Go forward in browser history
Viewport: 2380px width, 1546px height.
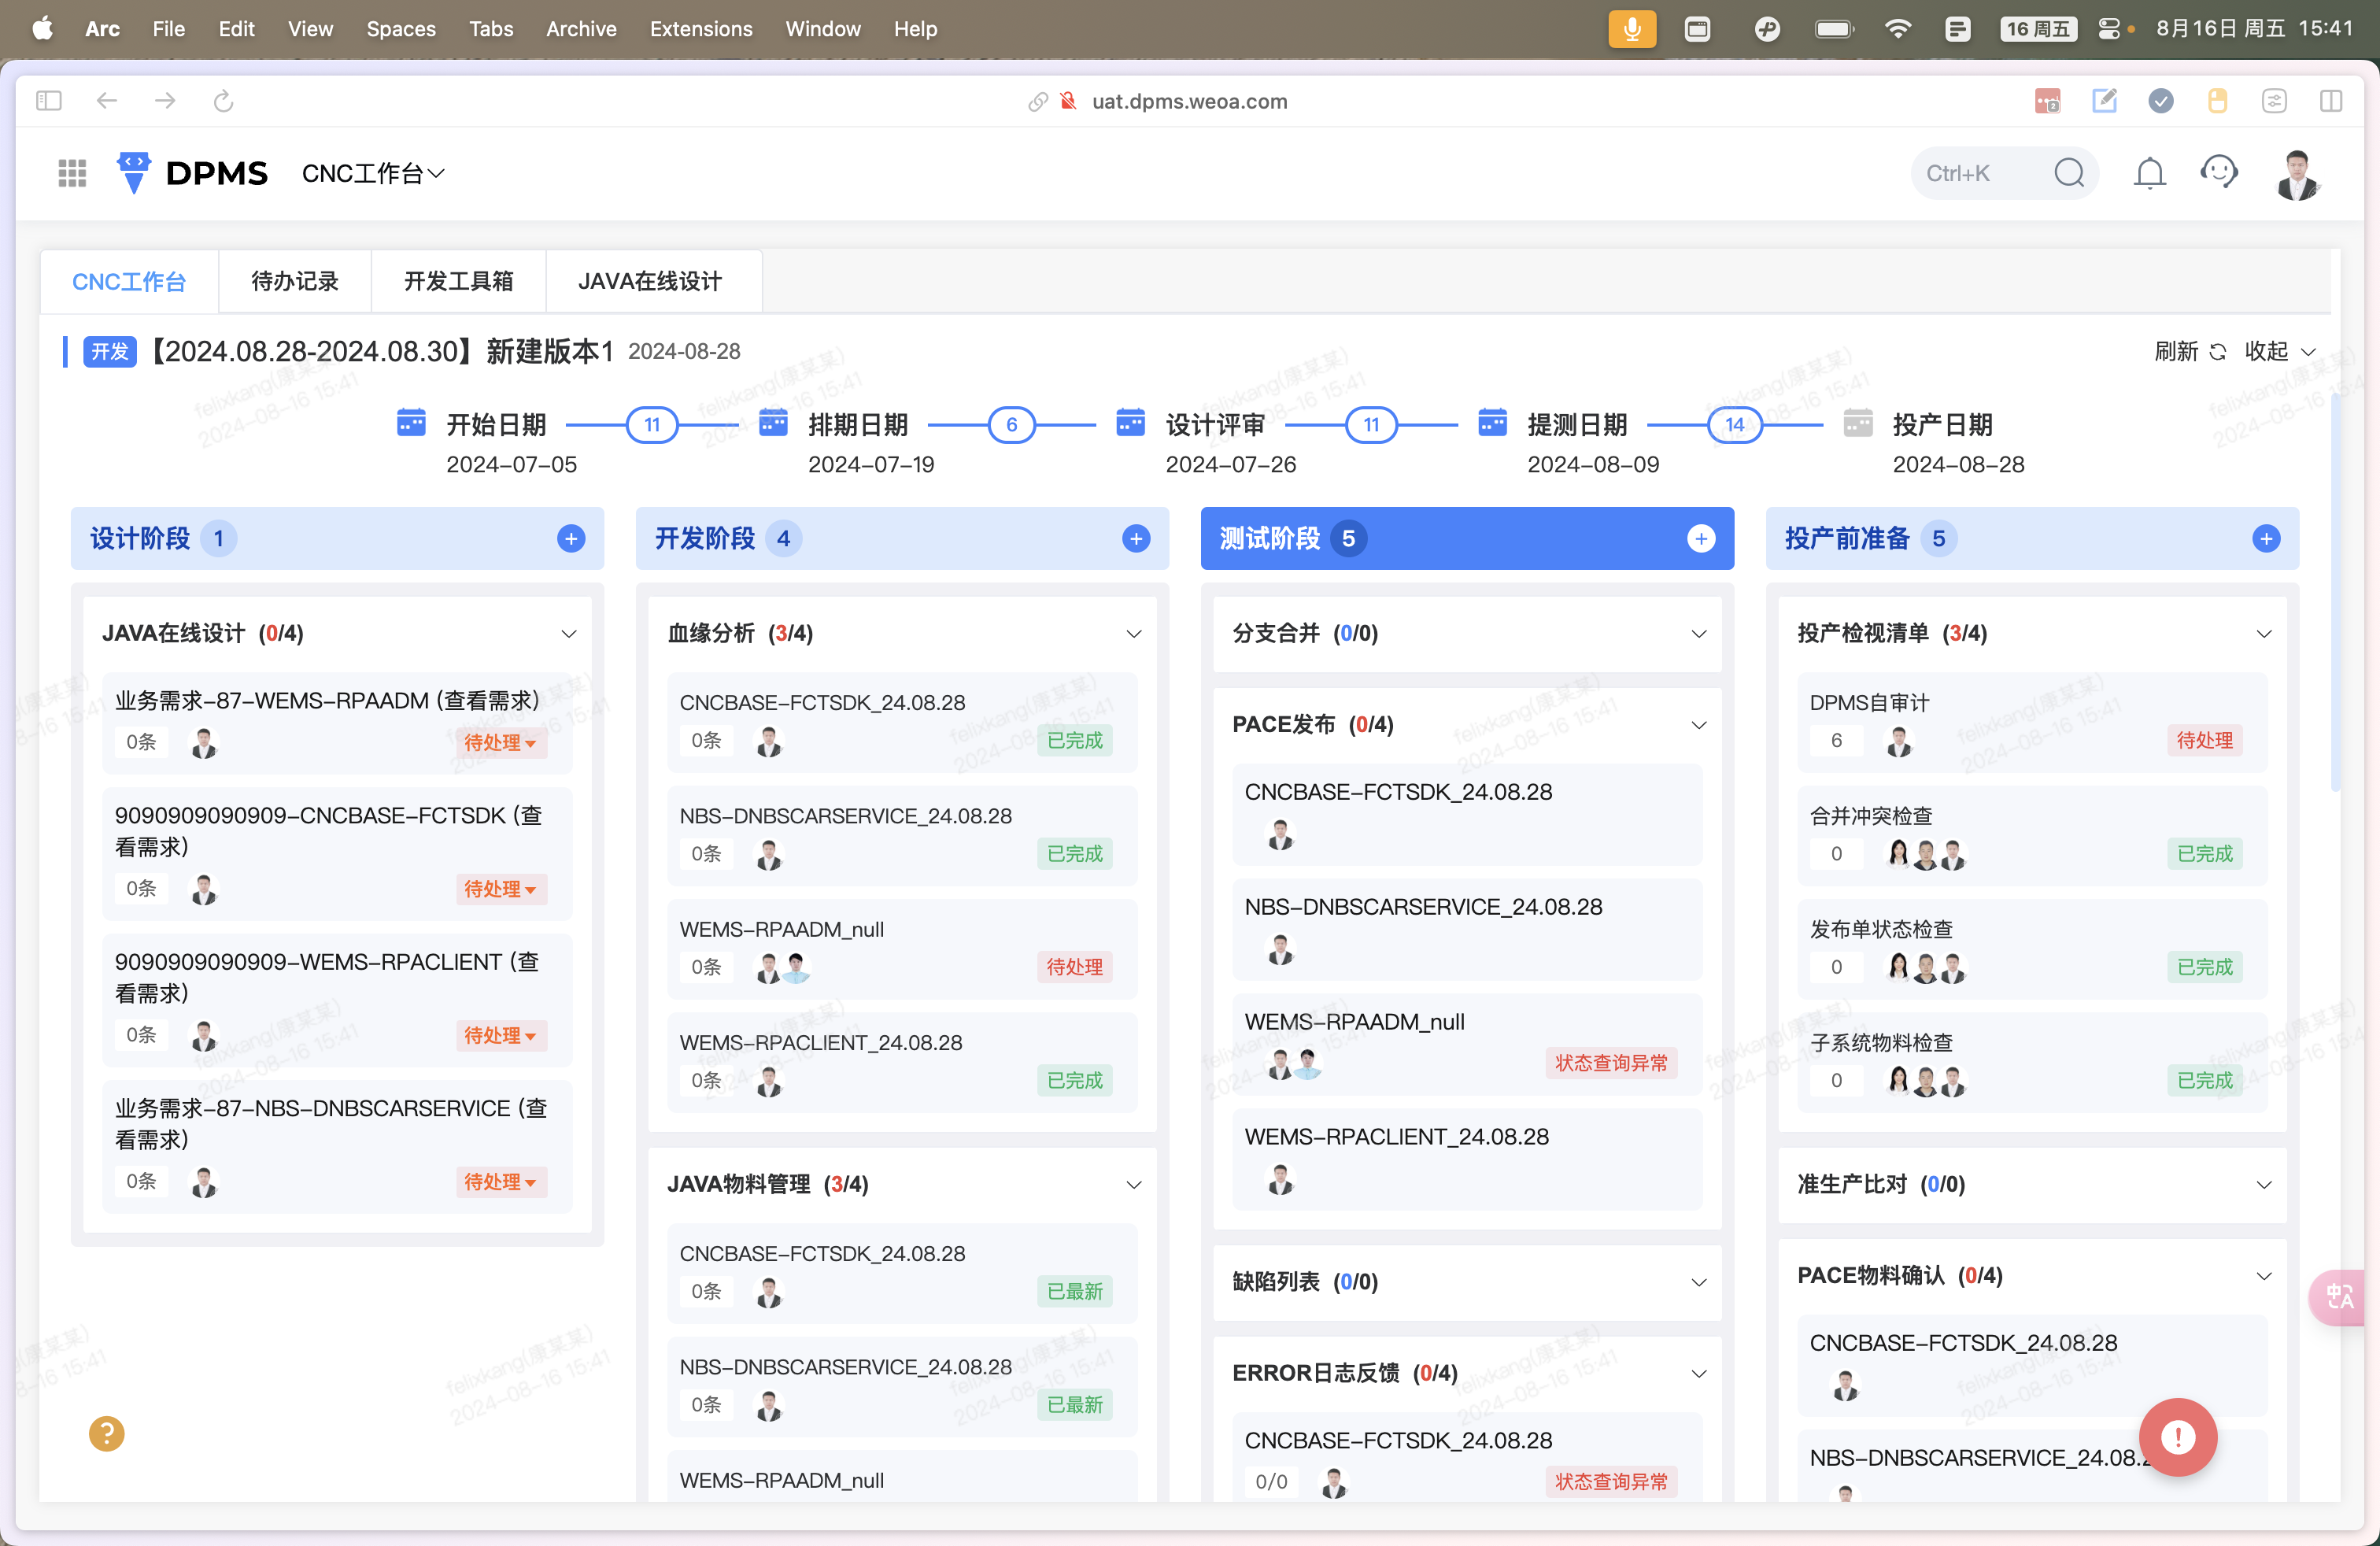tap(165, 101)
